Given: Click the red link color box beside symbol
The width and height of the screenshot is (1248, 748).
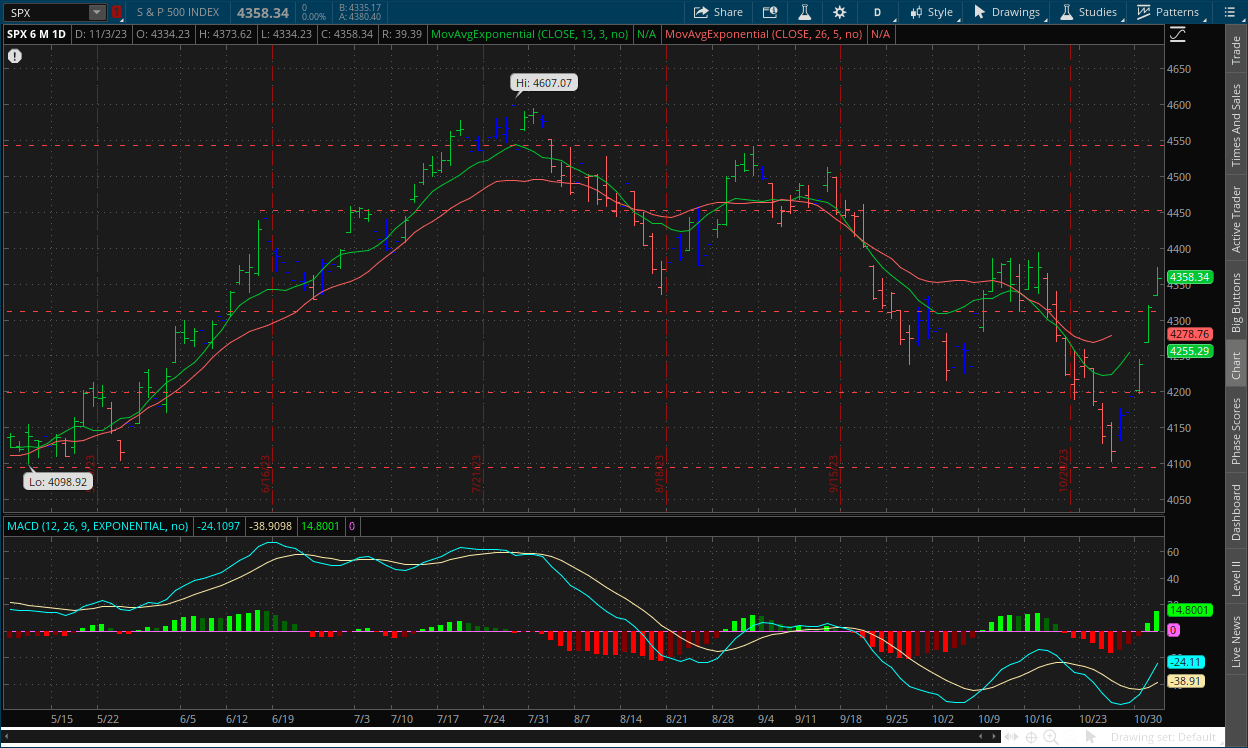Looking at the screenshot, I should point(116,12).
